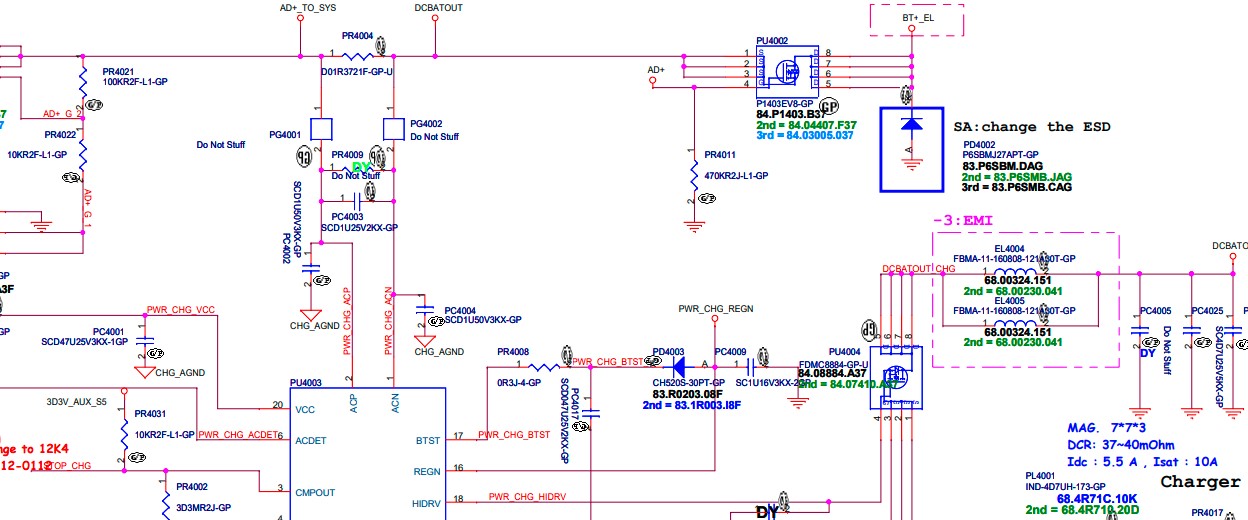Click the PC4025 capacitor symbol

coord(1191,329)
